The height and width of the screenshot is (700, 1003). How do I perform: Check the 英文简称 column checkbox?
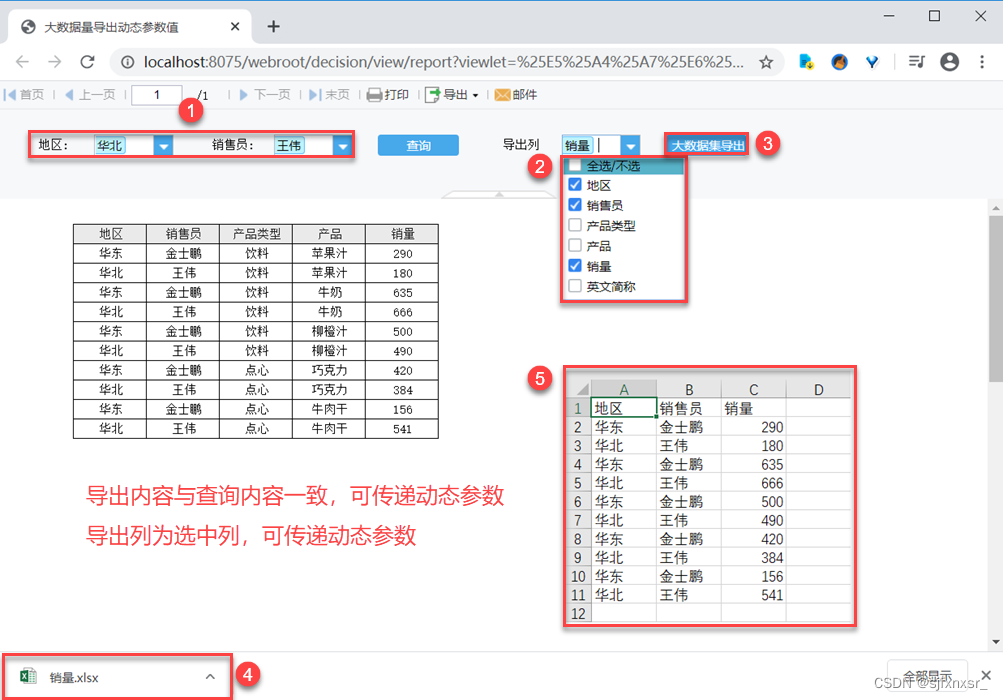(x=575, y=286)
